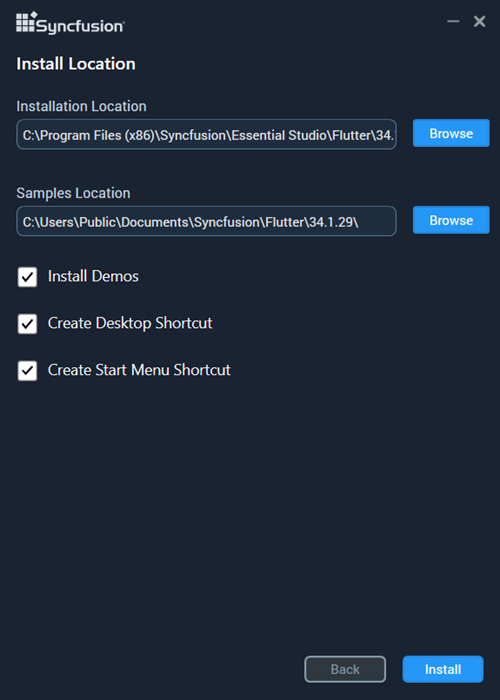Go back with the Back button
This screenshot has height=700, width=500.
[345, 669]
